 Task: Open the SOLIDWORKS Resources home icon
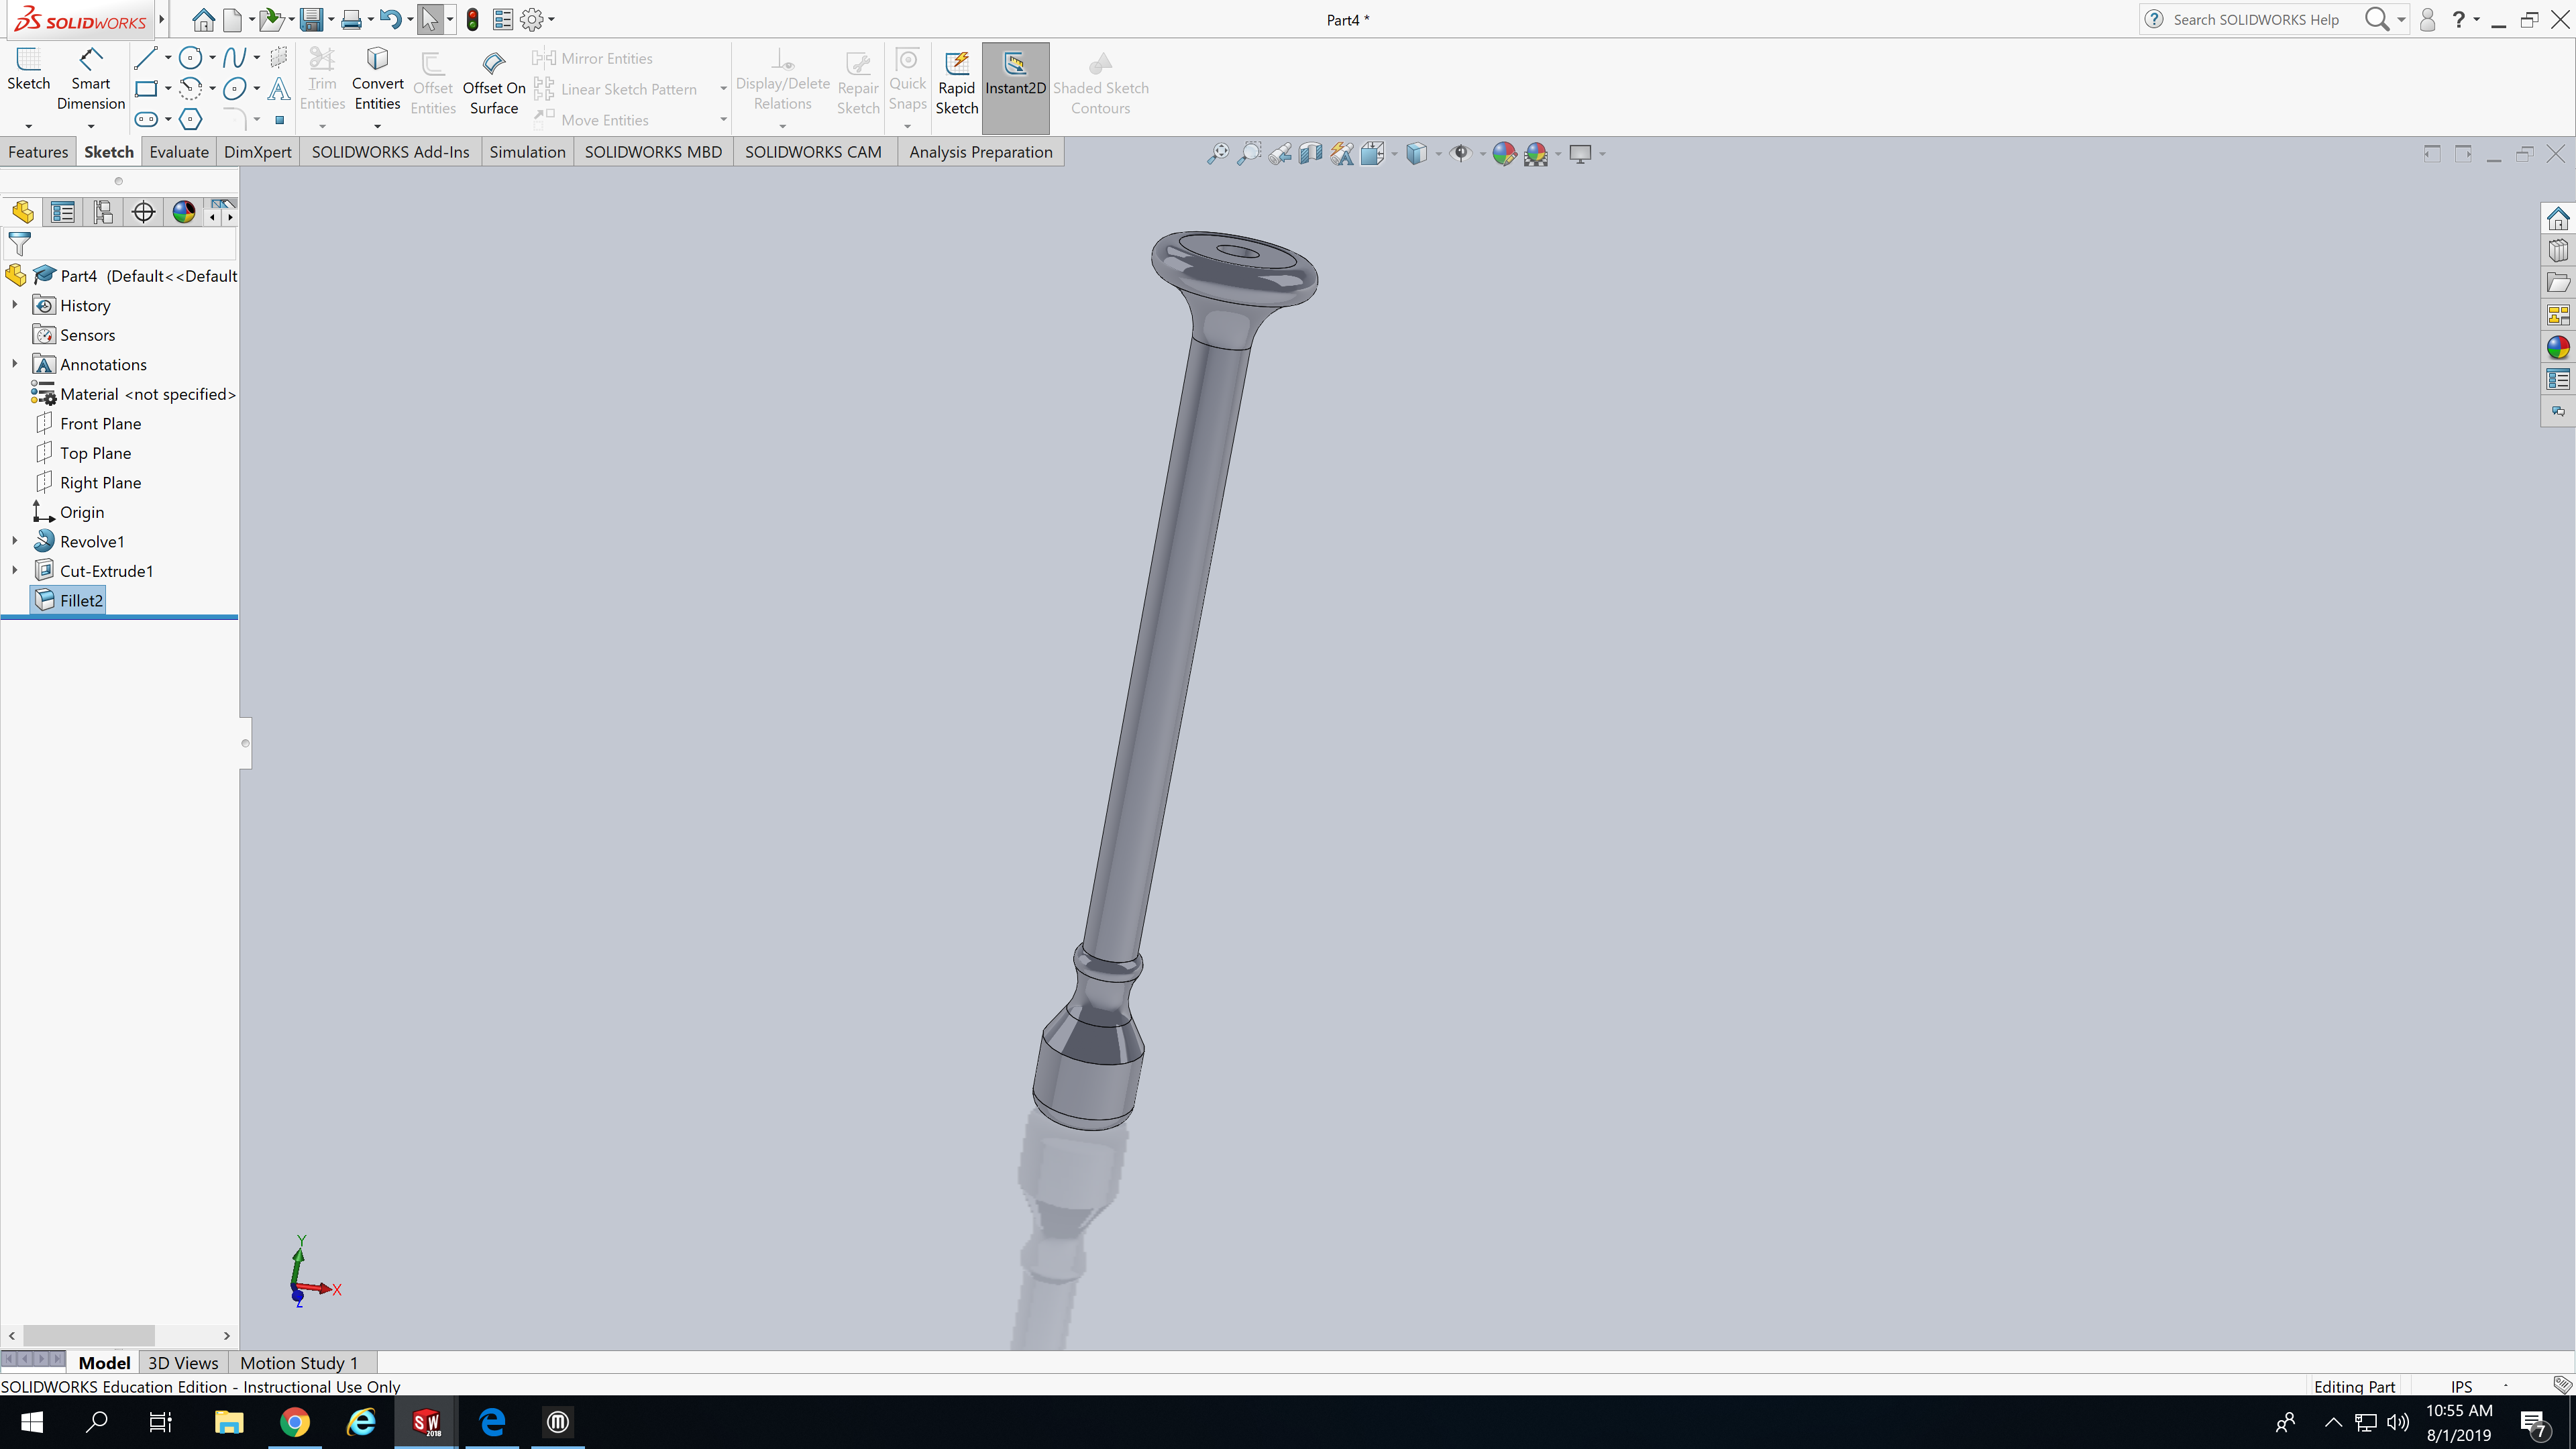2558,219
